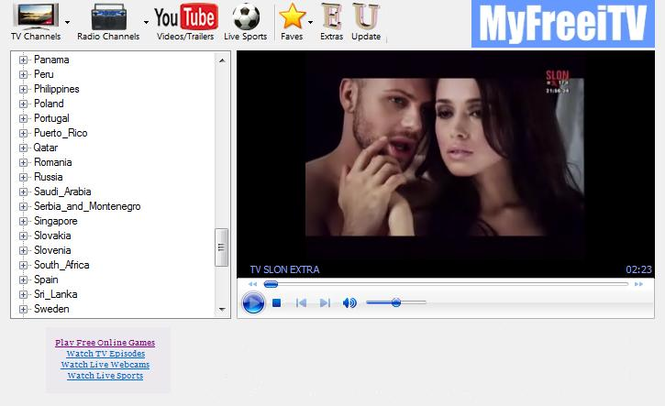
Task: Click the round Play button
Action: (x=253, y=303)
